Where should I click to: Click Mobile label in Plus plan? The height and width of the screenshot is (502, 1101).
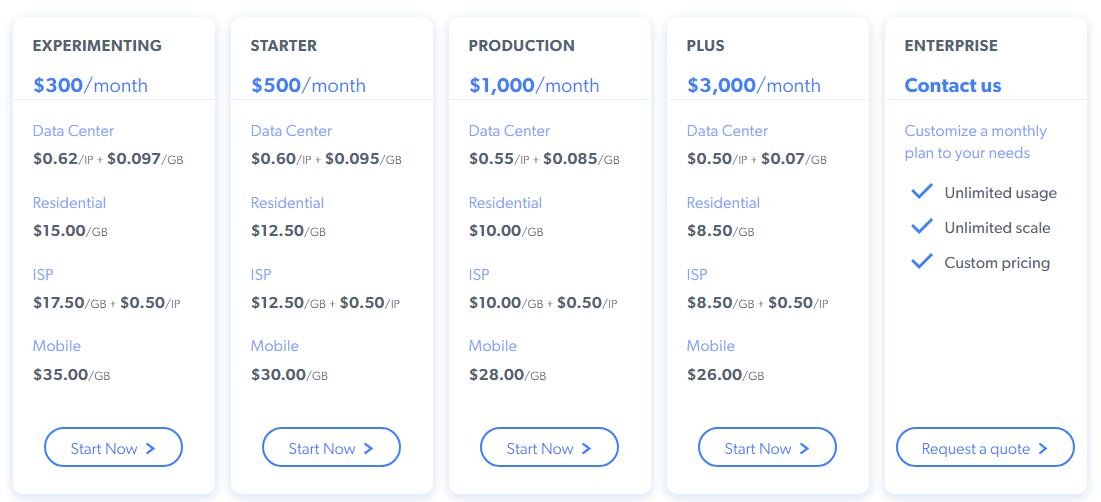coord(710,345)
